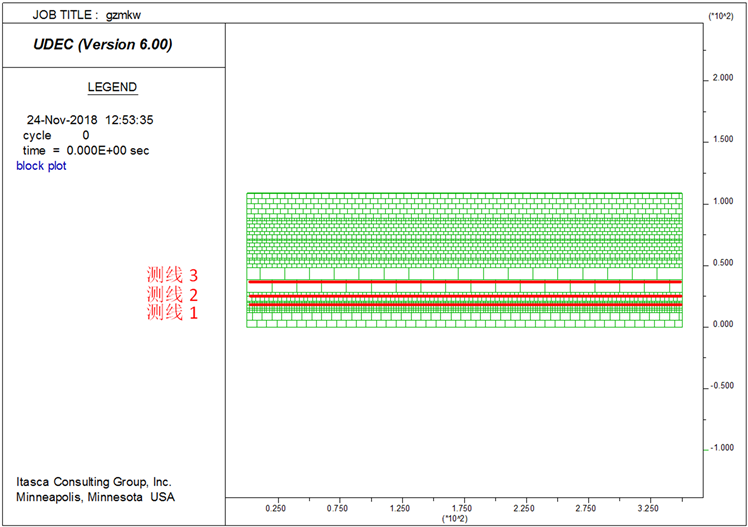Image resolution: width=748 pixels, height=527 pixels.
Task: Click the underlined LEGEND heading
Action: point(112,87)
